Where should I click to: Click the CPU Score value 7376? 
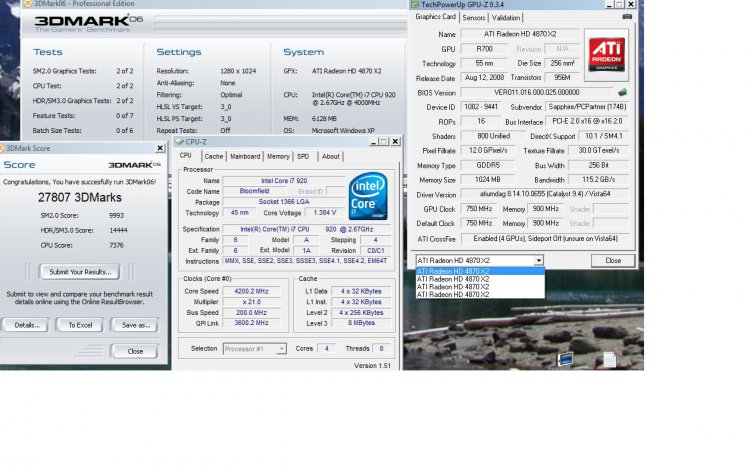(116, 245)
